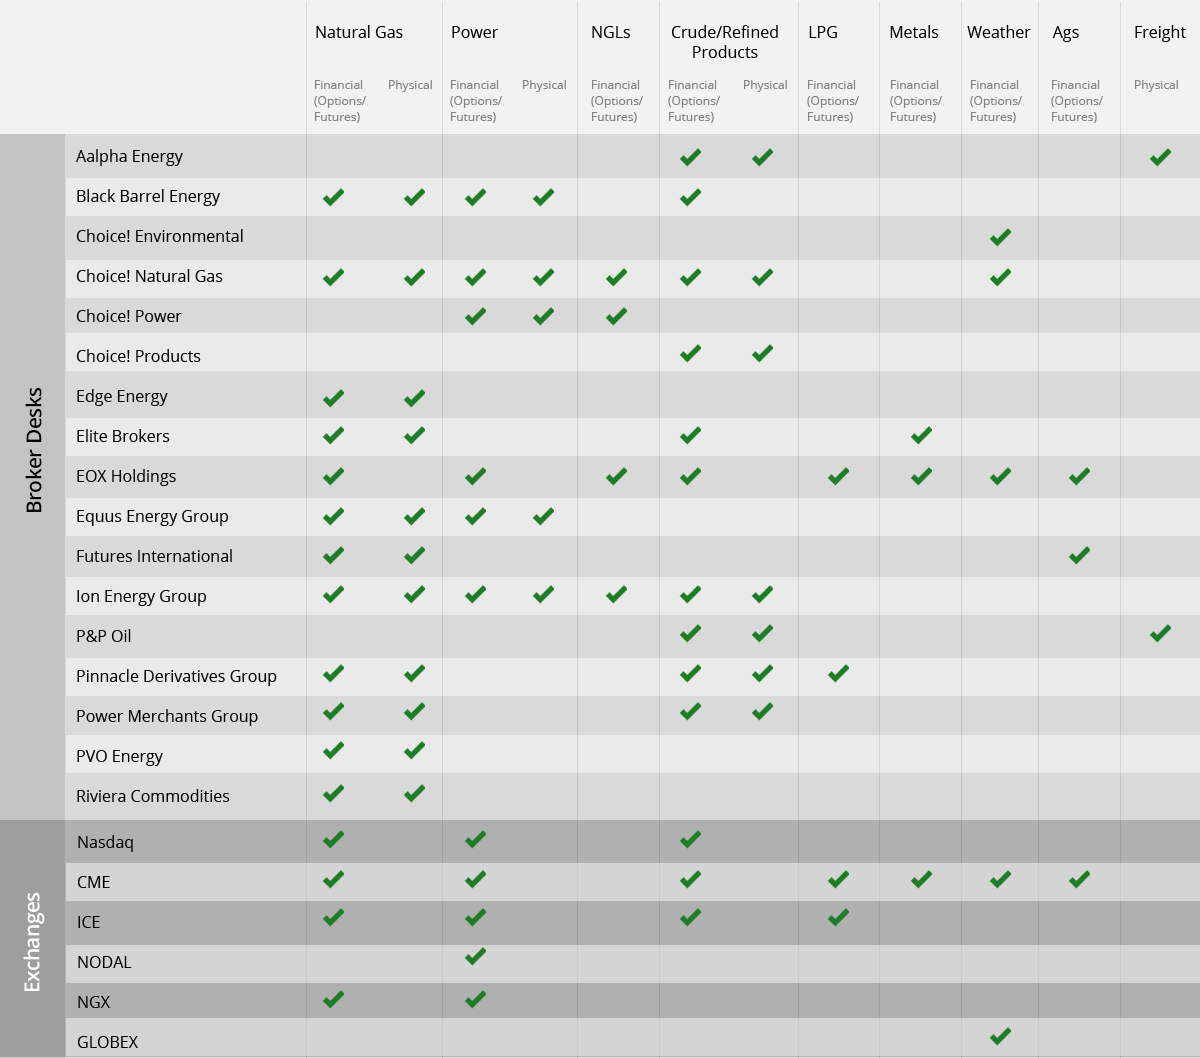This screenshot has width=1200, height=1058.
Task: Click Pinnacle Derivatives Group's LPG checkmark
Action: (838, 673)
